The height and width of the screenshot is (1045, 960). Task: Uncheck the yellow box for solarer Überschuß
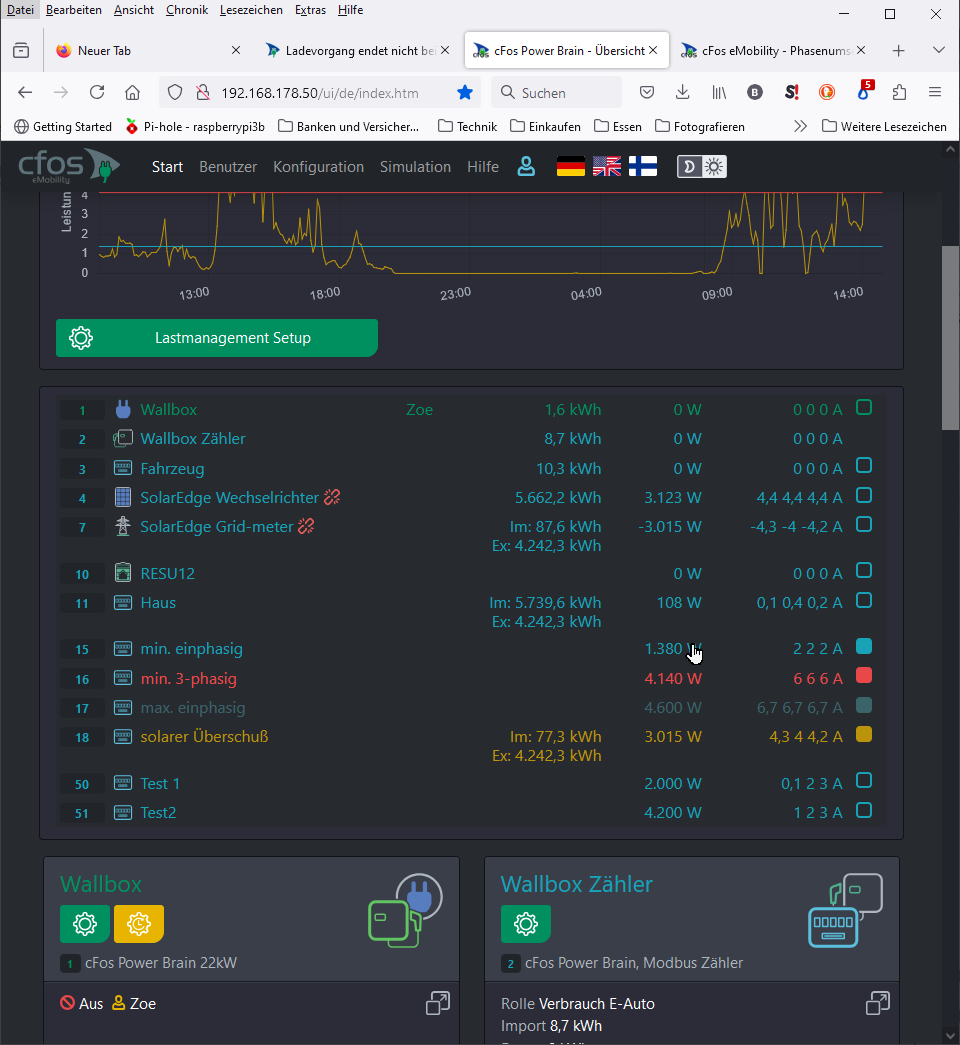click(864, 734)
